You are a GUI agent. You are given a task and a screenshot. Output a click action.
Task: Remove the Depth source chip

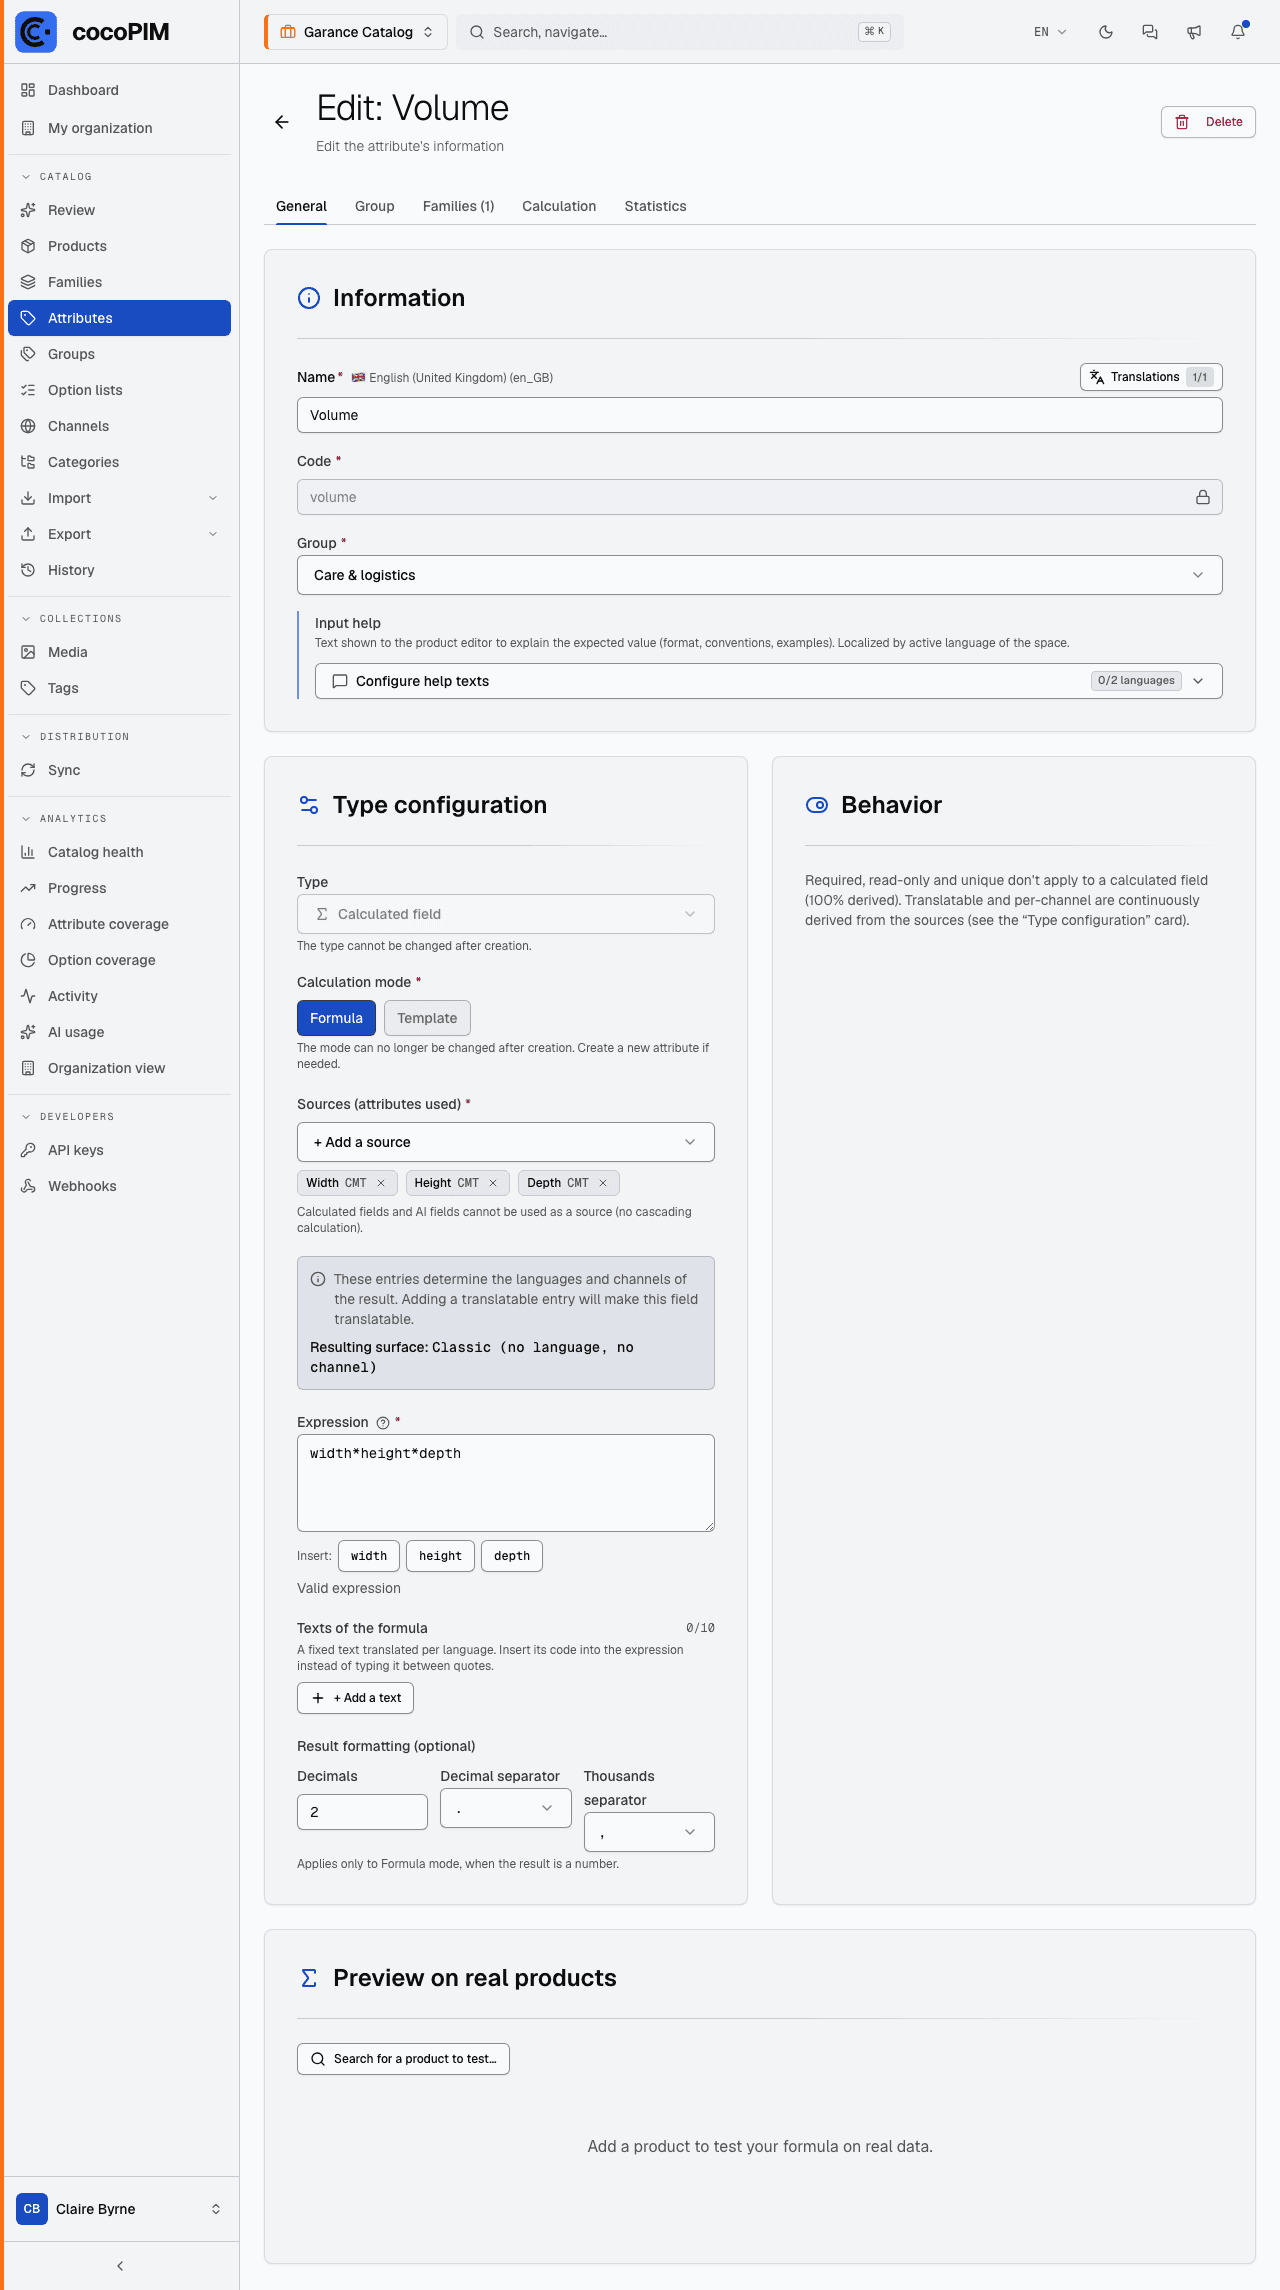[603, 1183]
